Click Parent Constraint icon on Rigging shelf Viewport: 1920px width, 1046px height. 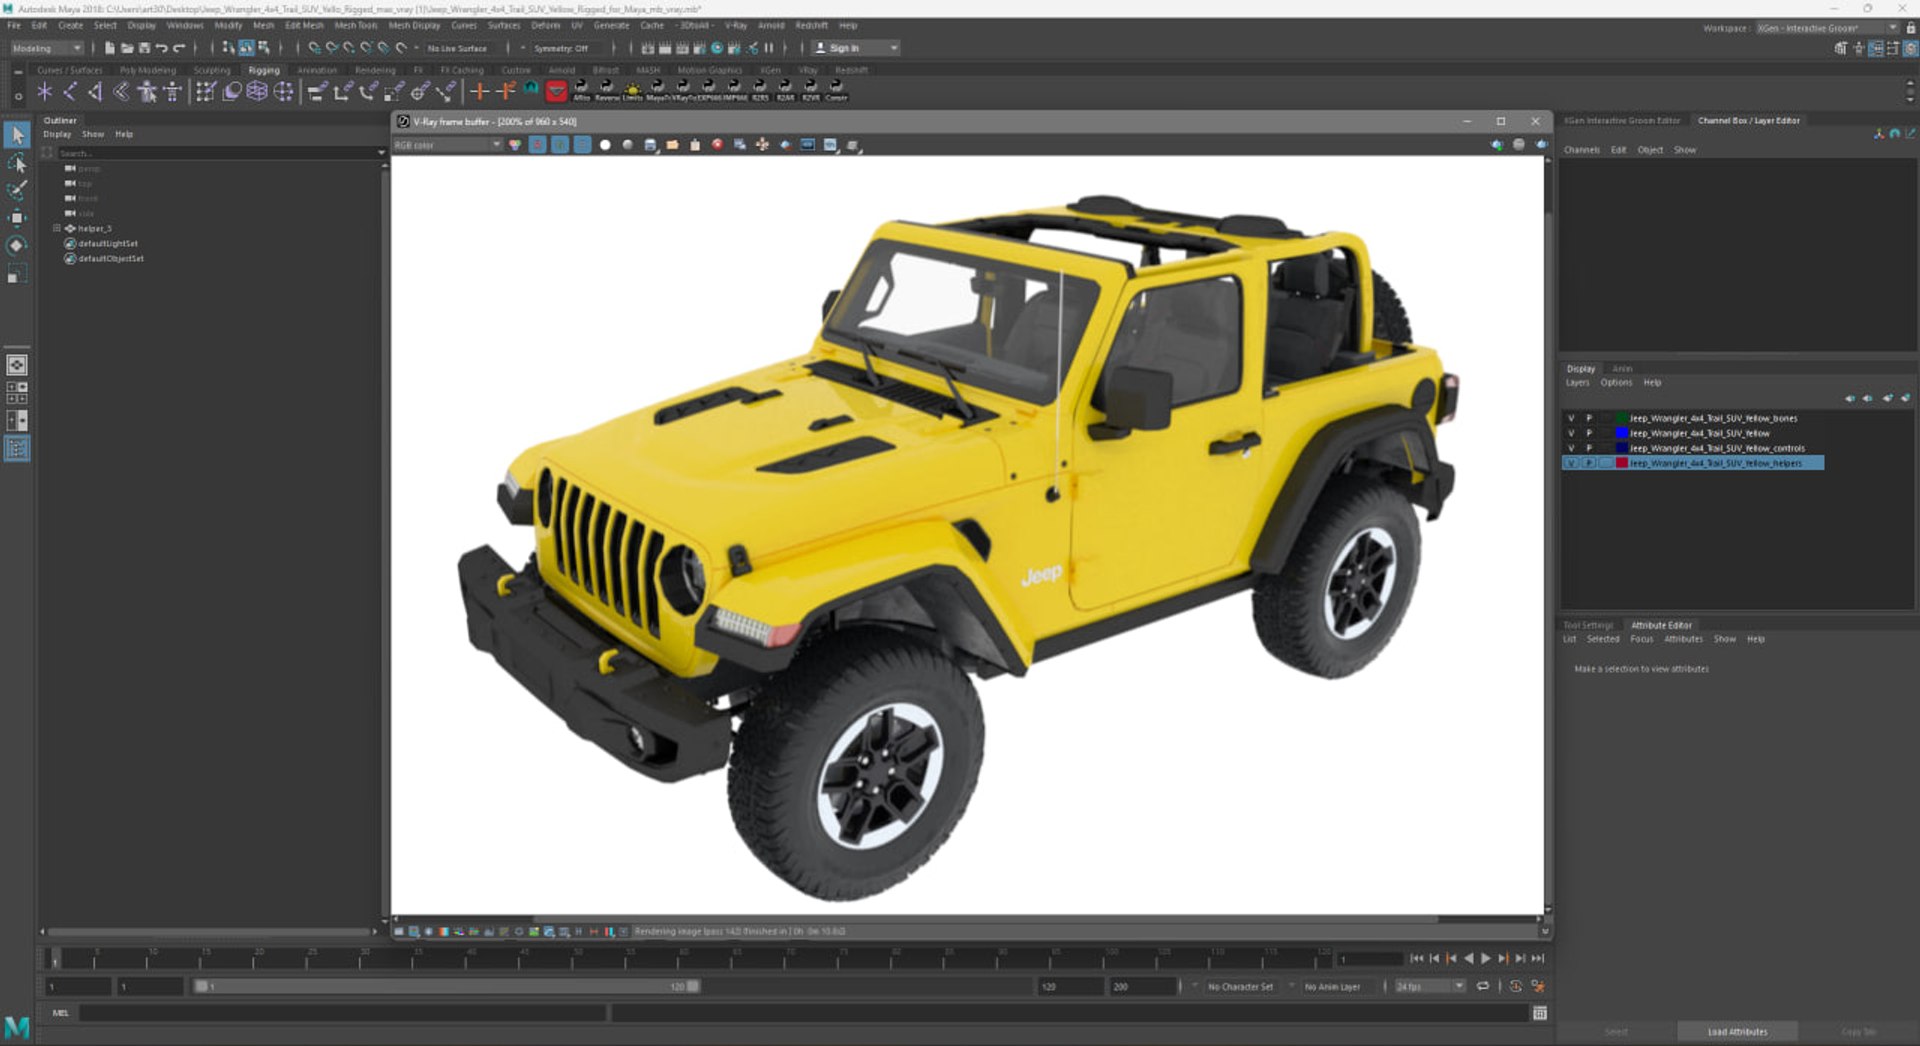pyautogui.click(x=317, y=92)
